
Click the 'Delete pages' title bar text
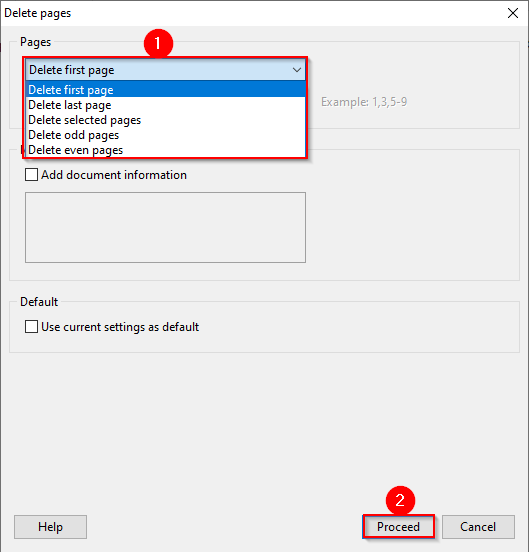click(37, 13)
